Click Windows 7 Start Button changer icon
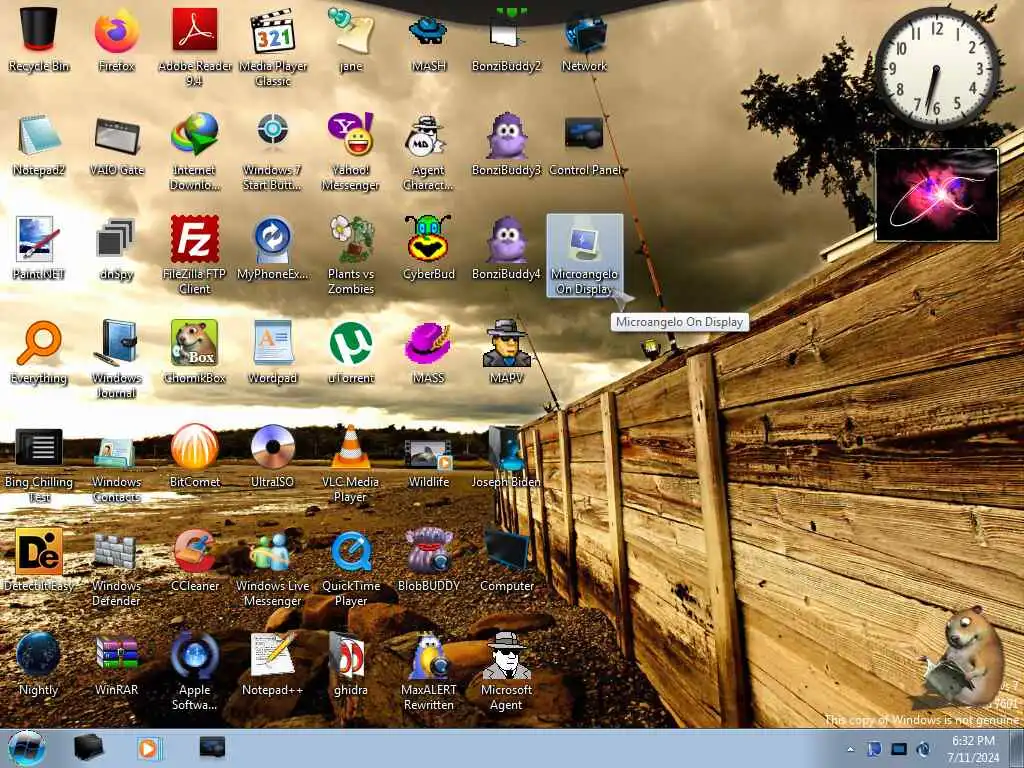Viewport: 1024px width, 768px height. coord(273,152)
